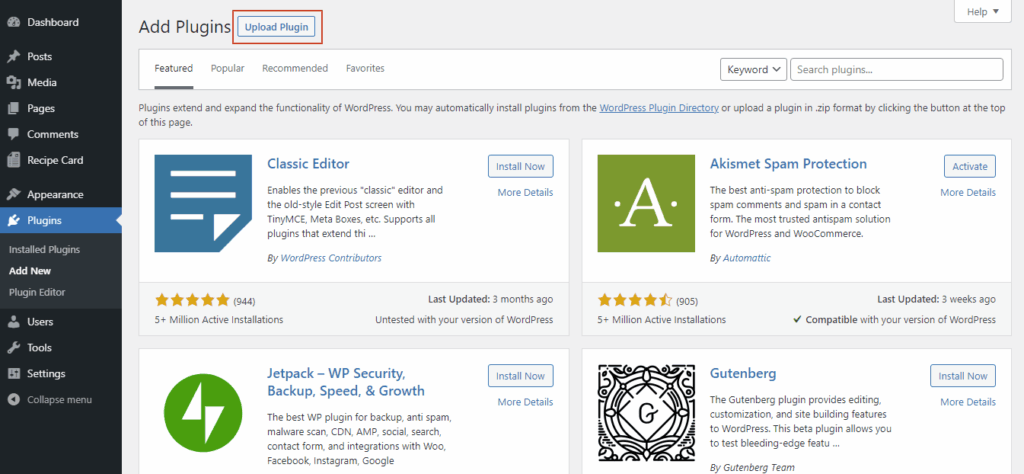Open Appearance using the paintbrush icon
The image size is (1024, 474).
13,195
